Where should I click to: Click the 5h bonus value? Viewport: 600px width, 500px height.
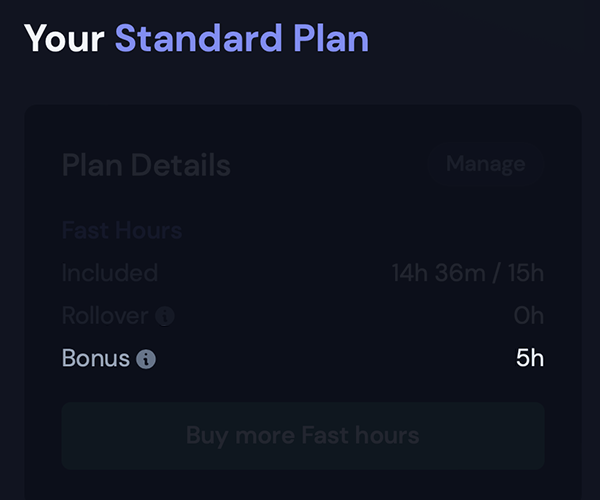(x=530, y=358)
